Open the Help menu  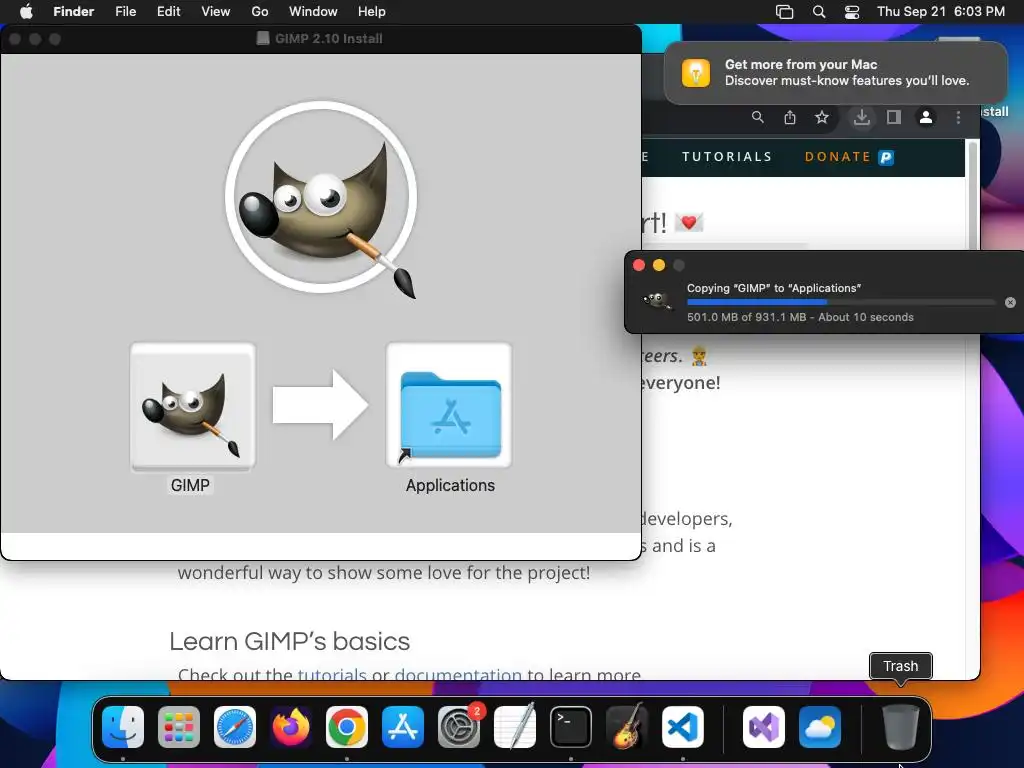click(x=372, y=12)
